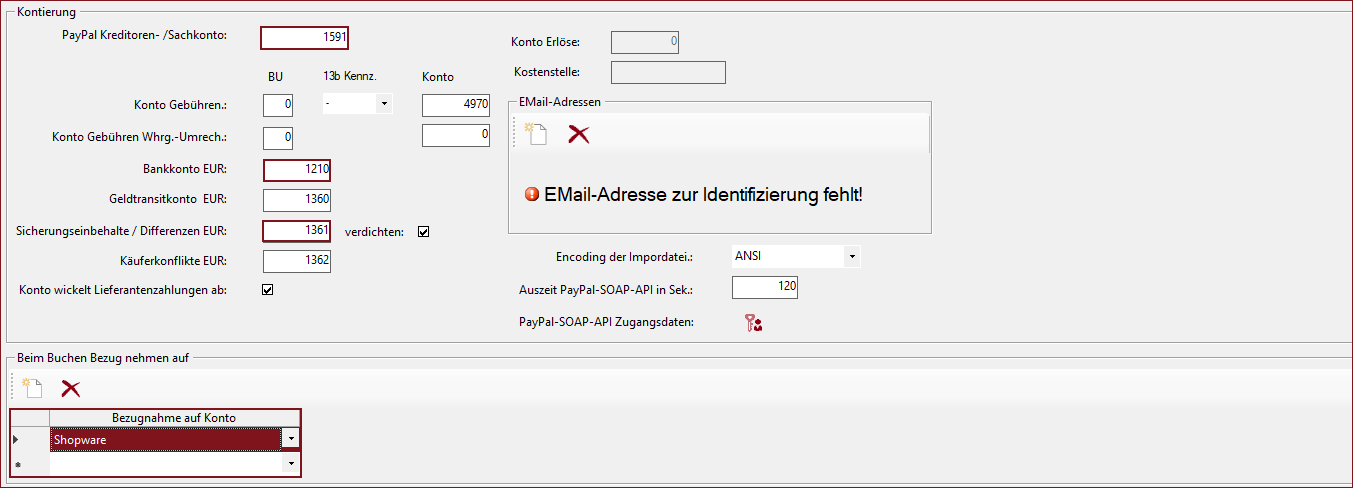Focus the Bankkonto EUR field
Screen dimensions: 1353x488
[296, 170]
